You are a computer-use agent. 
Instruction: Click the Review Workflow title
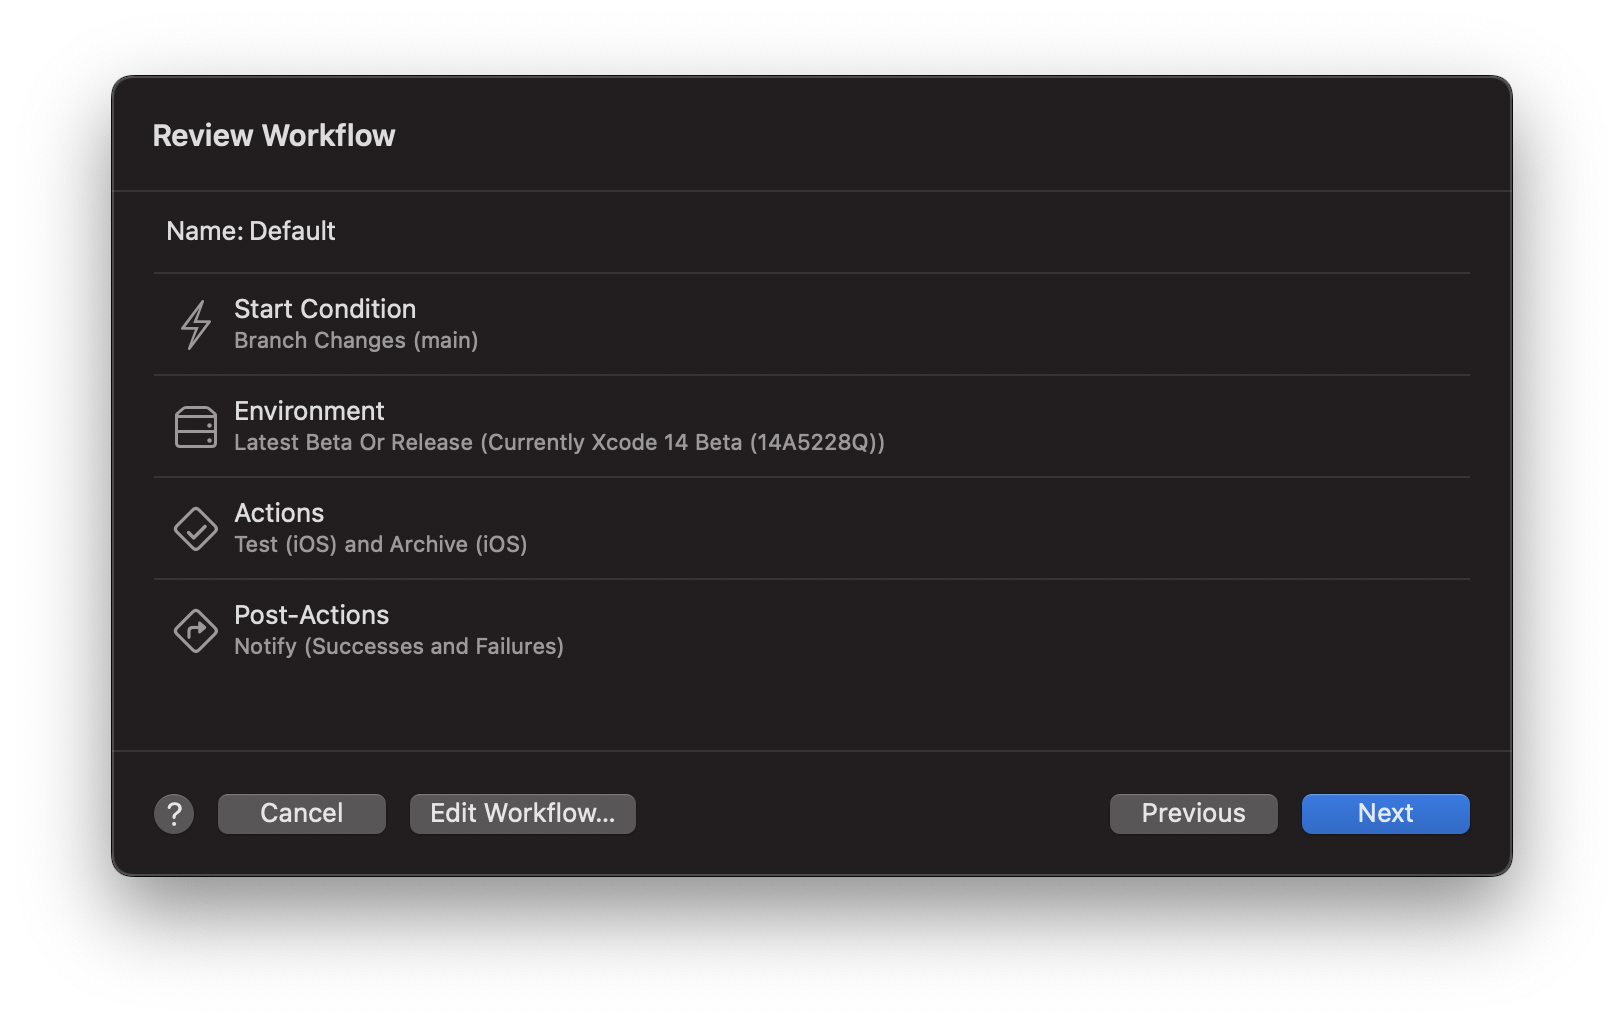274,136
